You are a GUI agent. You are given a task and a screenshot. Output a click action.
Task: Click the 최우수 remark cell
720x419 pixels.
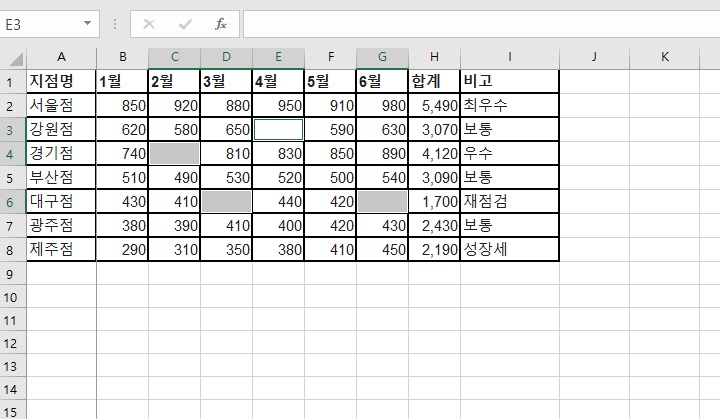[510, 106]
